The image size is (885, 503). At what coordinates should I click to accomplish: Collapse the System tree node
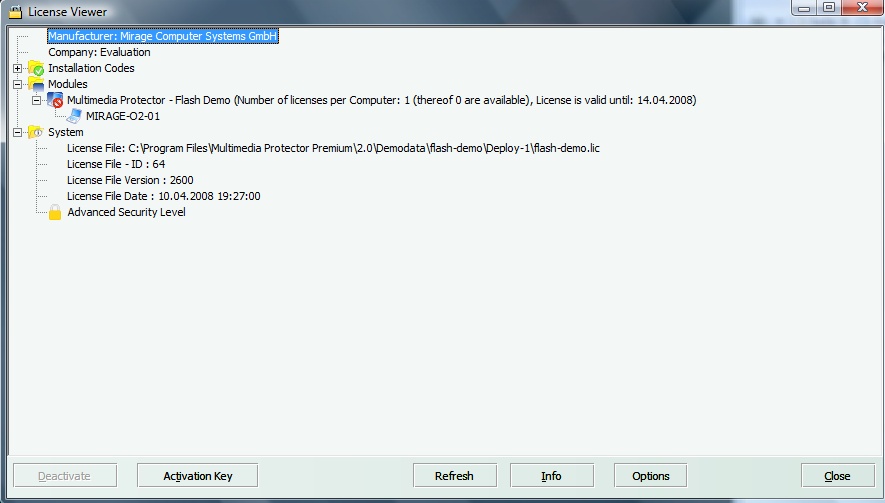click(18, 133)
